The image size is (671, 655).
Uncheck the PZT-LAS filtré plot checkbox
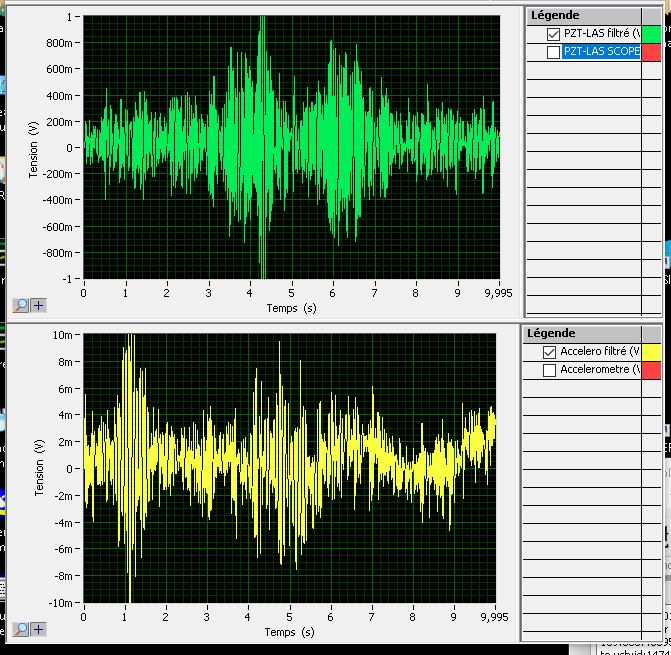point(554,34)
